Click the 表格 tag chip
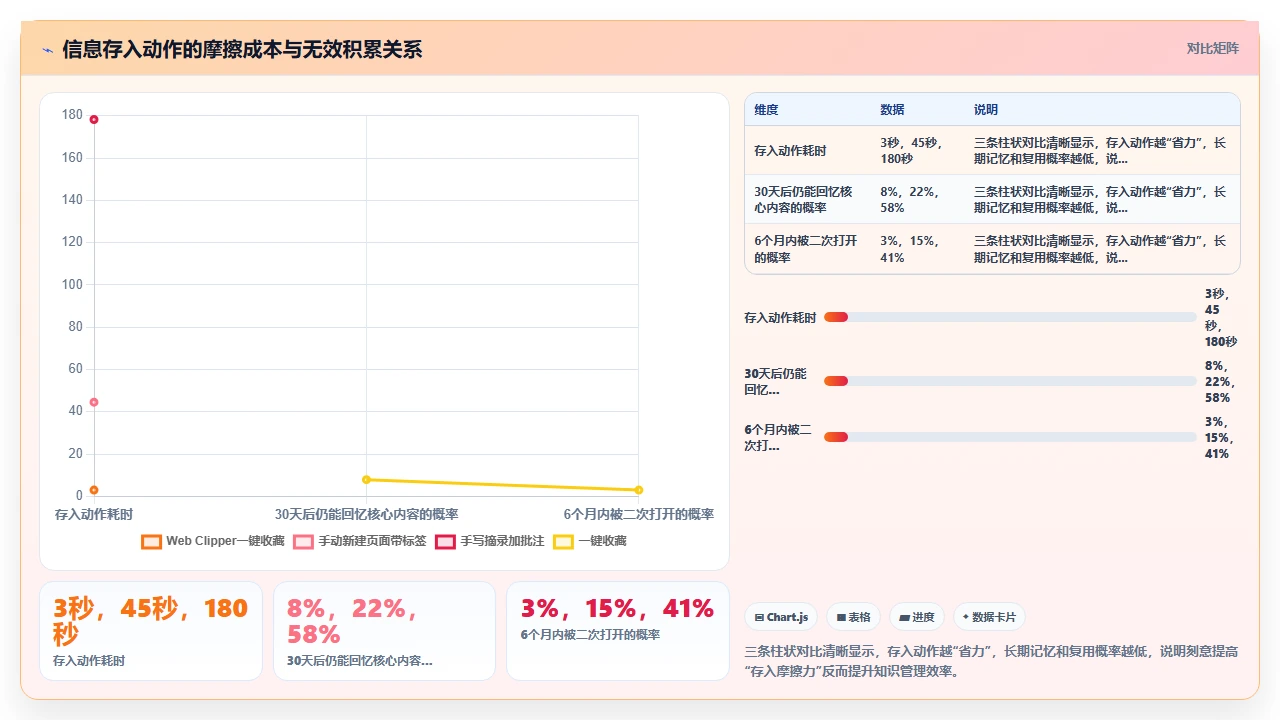The image size is (1280, 720). [x=854, y=617]
